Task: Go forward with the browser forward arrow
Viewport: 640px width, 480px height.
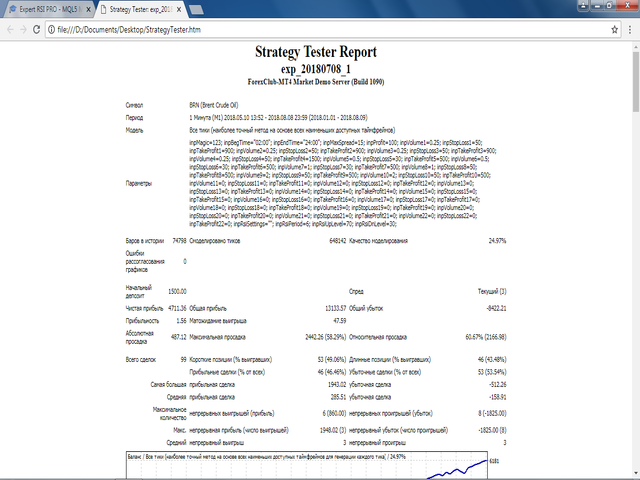Action: (x=23, y=29)
